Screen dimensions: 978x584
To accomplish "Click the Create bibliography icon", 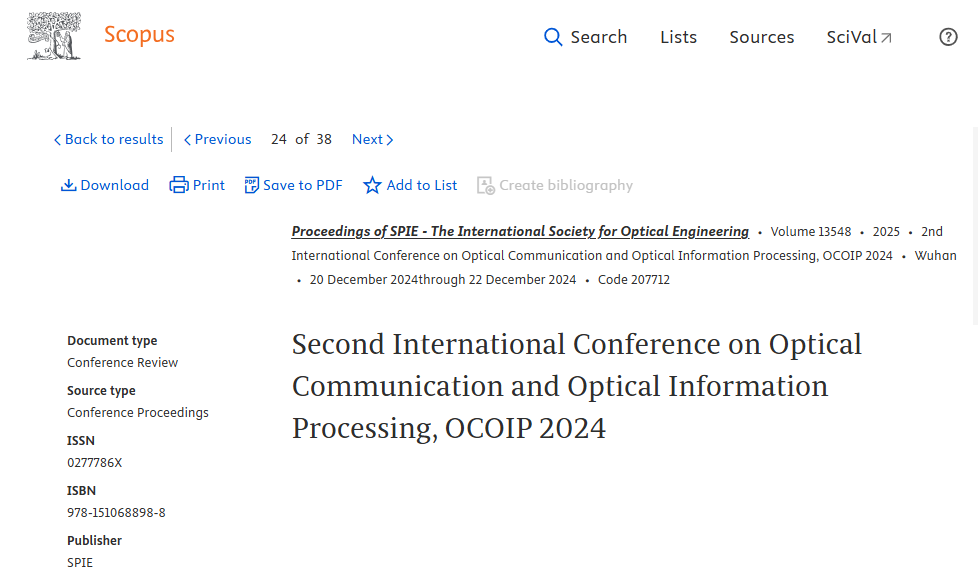I will click(x=486, y=185).
